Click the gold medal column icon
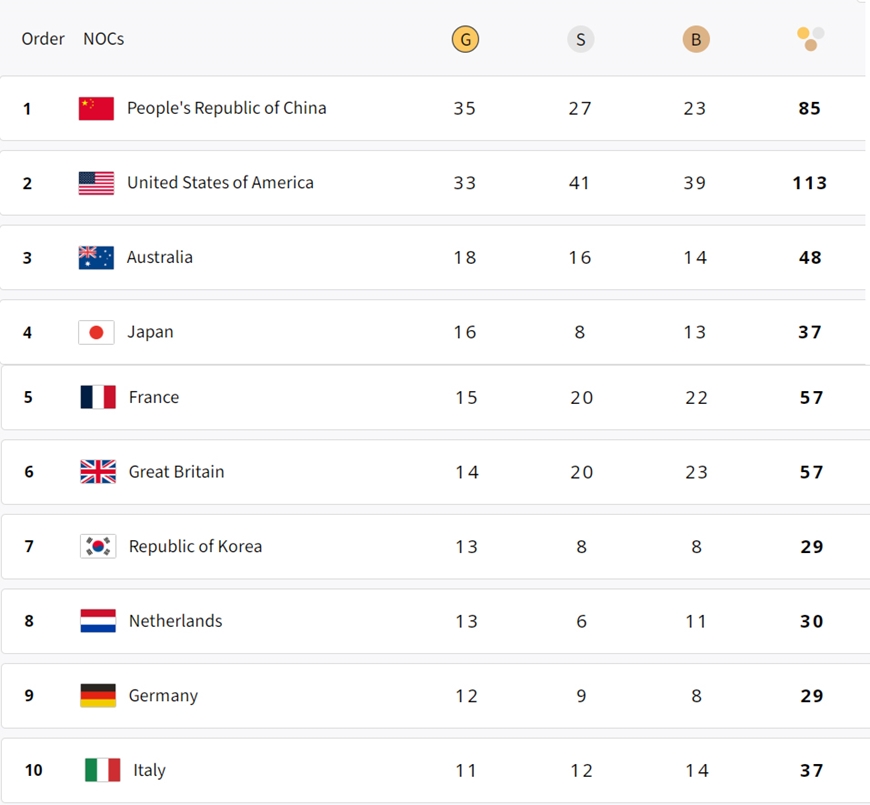 coord(465,39)
